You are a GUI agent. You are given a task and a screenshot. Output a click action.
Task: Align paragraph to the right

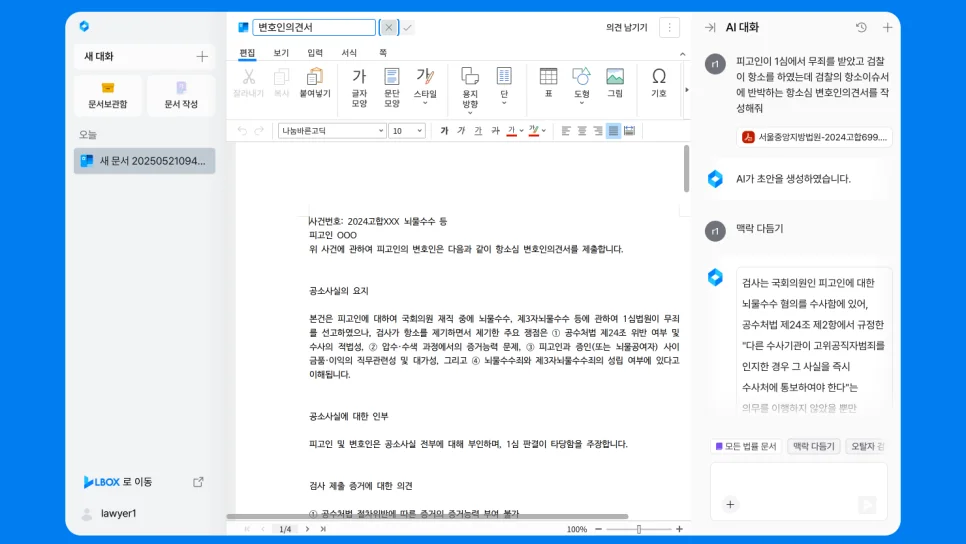click(598, 131)
